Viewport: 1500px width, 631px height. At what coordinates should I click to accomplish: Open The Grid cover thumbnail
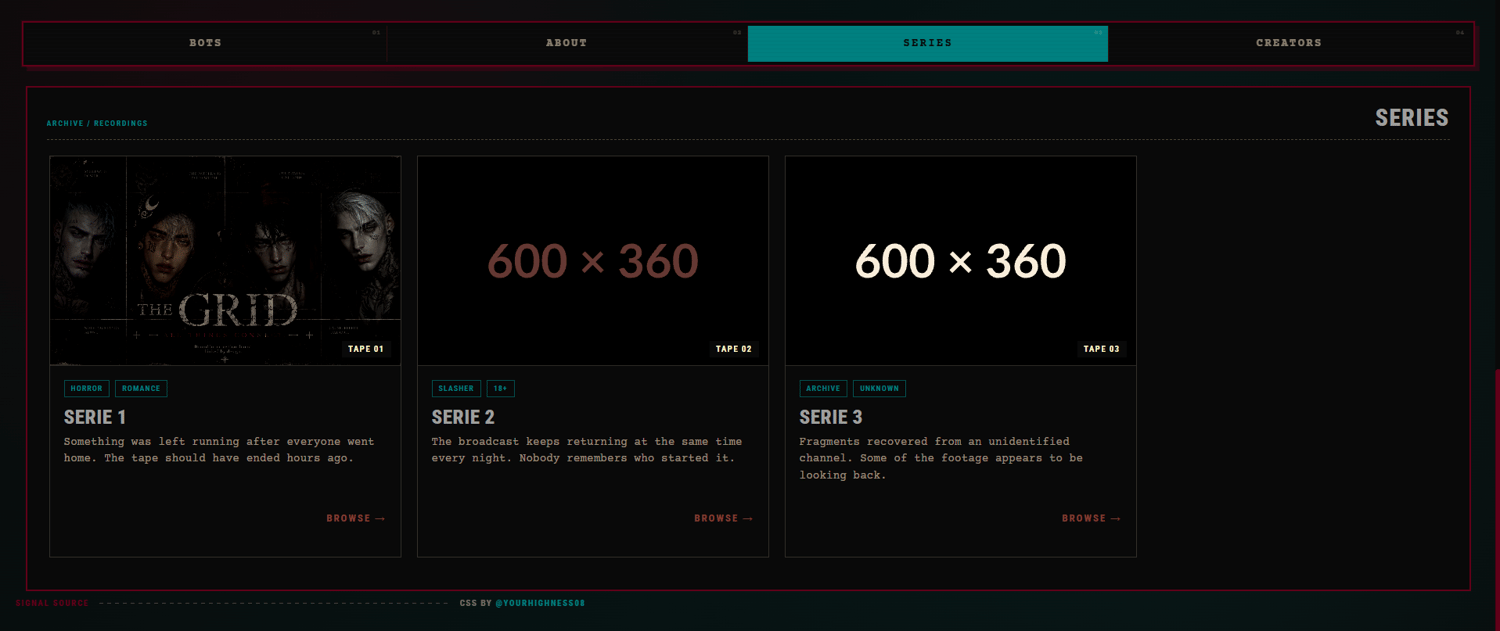coord(225,261)
